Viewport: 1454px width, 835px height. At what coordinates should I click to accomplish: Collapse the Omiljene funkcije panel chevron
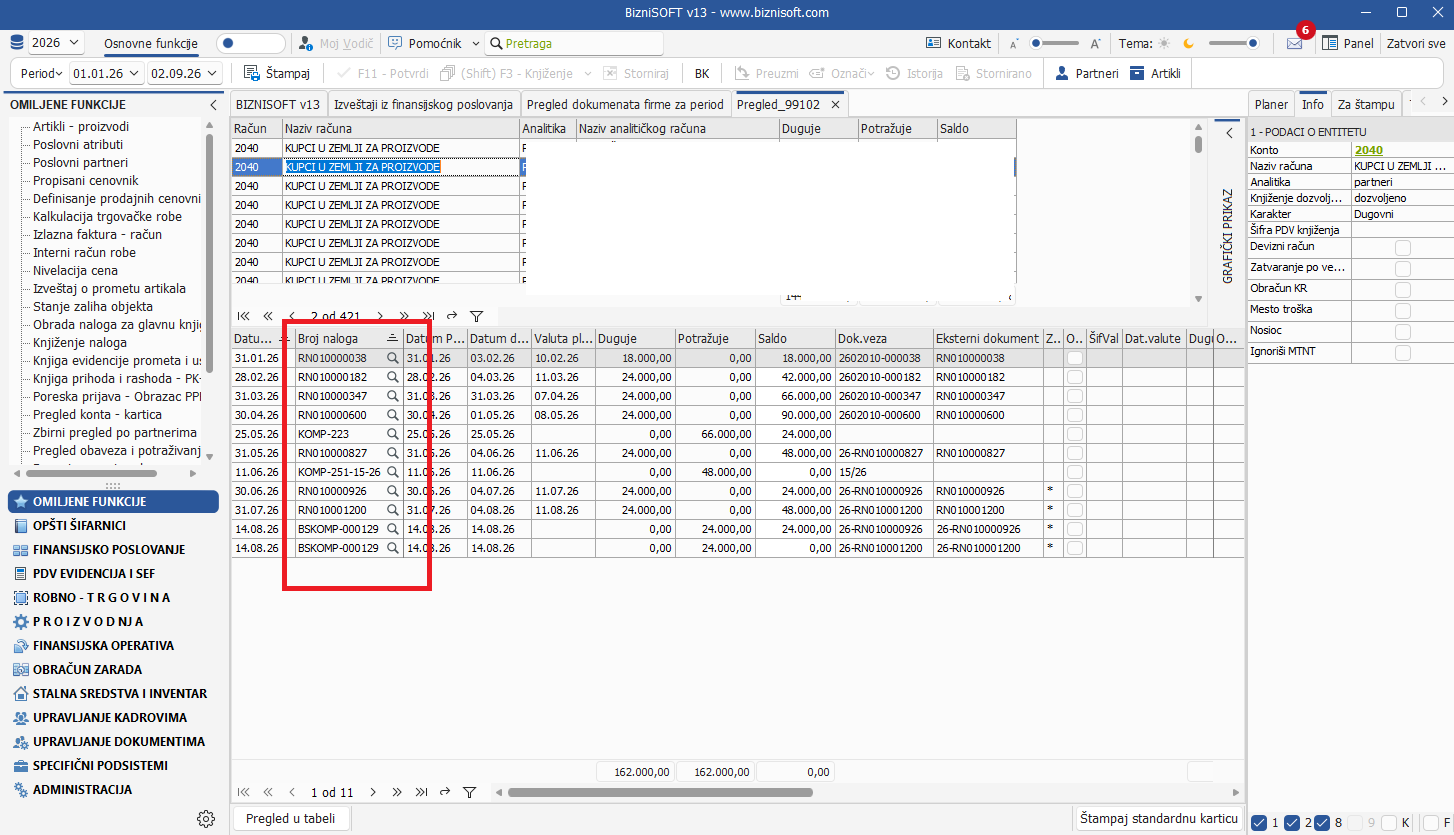click(213, 104)
